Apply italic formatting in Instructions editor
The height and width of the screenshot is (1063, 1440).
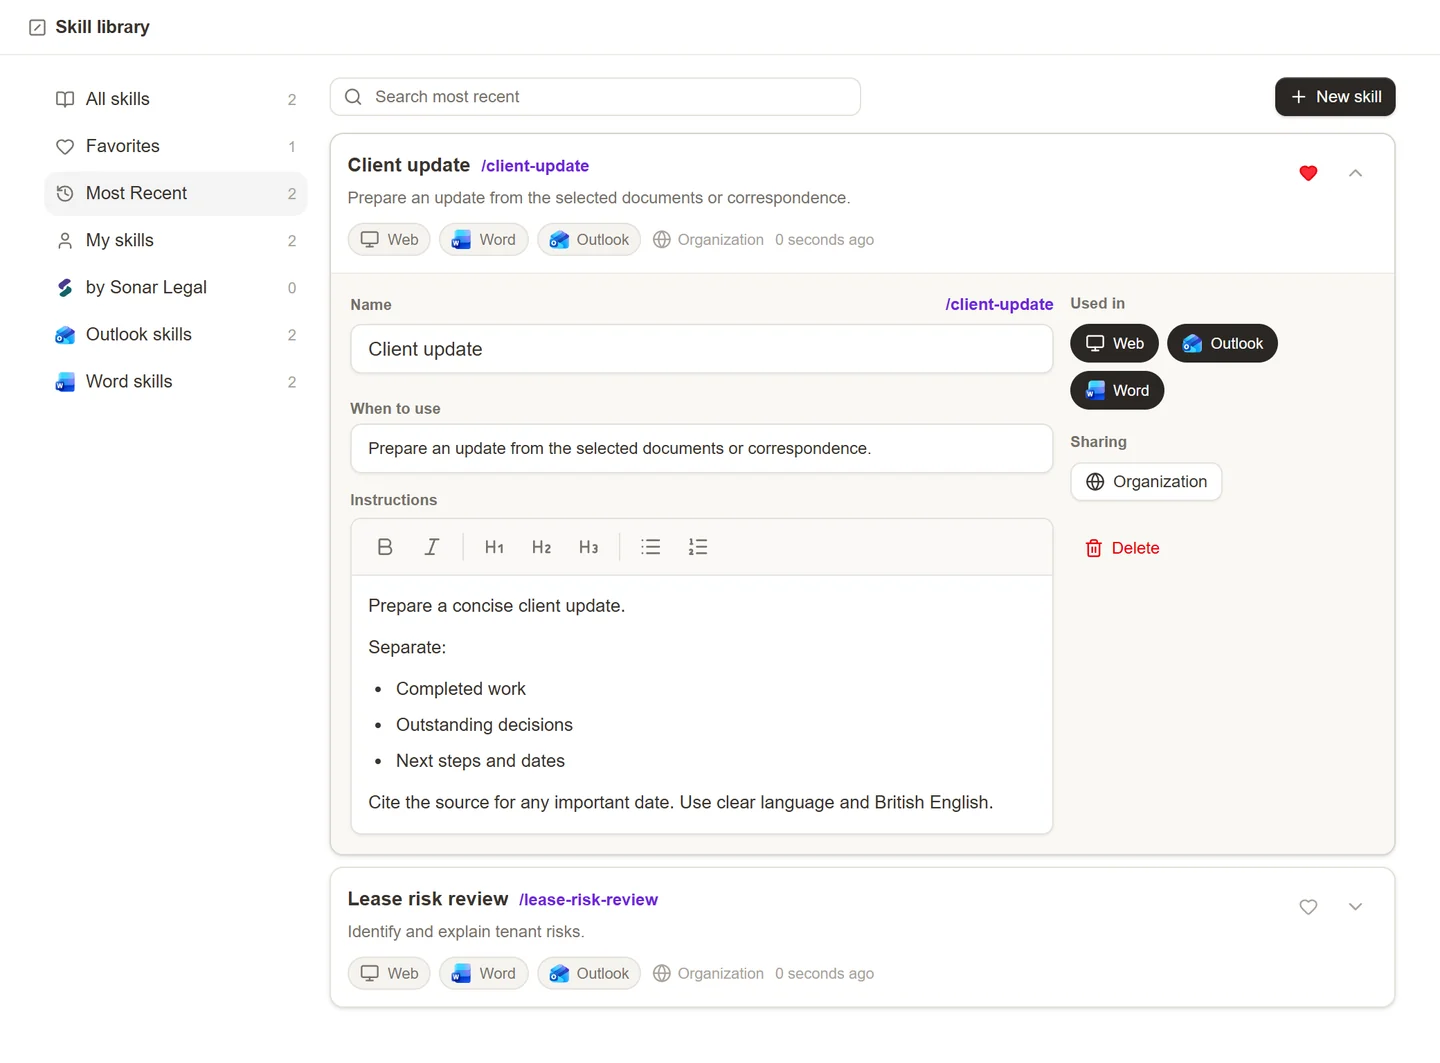(x=432, y=547)
